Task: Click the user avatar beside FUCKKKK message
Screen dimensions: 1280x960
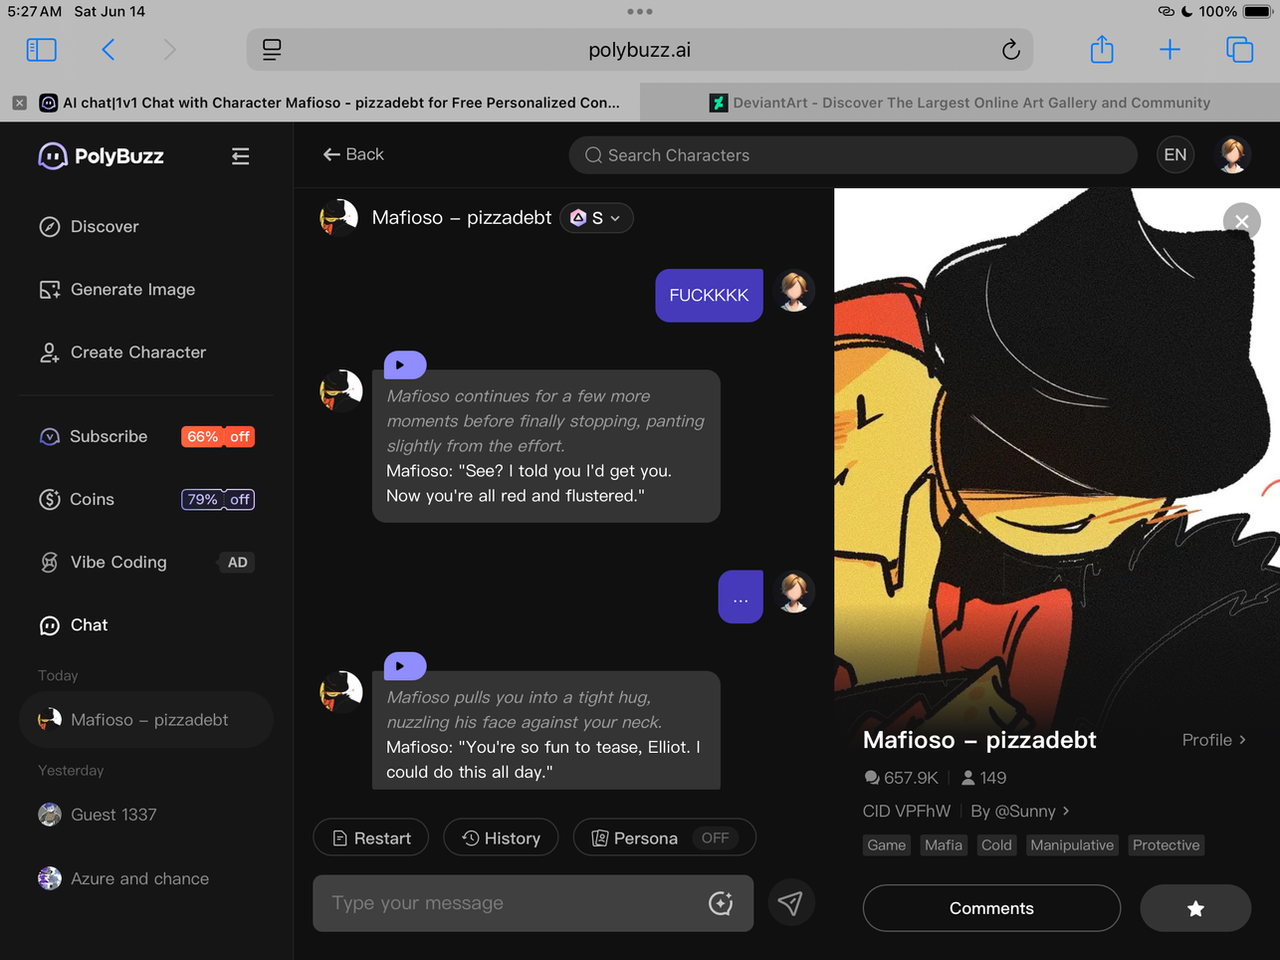Action: [795, 292]
